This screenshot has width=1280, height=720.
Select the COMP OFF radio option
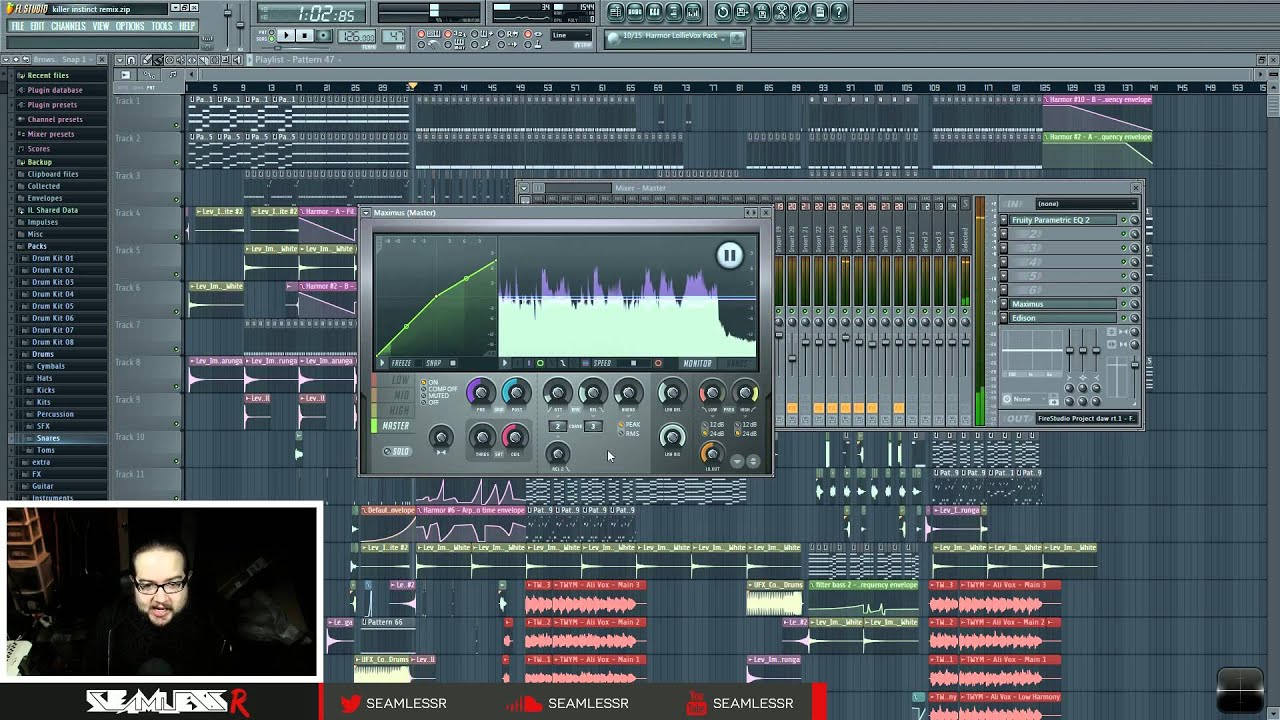pyautogui.click(x=441, y=389)
